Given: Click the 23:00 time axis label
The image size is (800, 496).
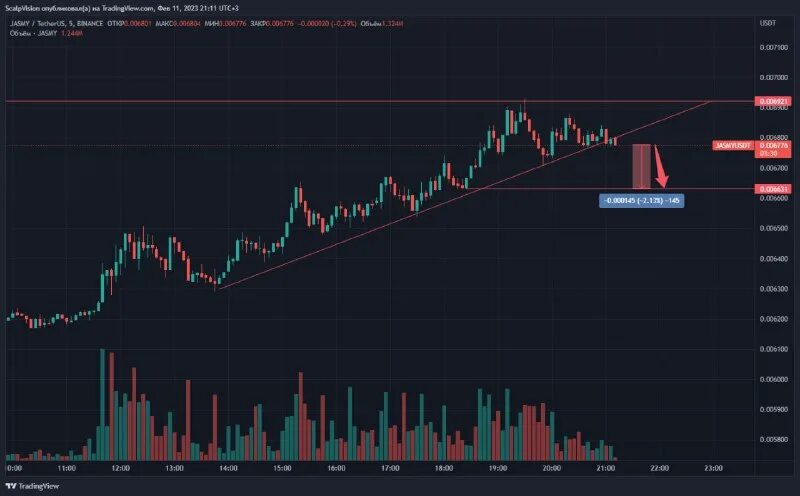Looking at the screenshot, I should pos(713,468).
